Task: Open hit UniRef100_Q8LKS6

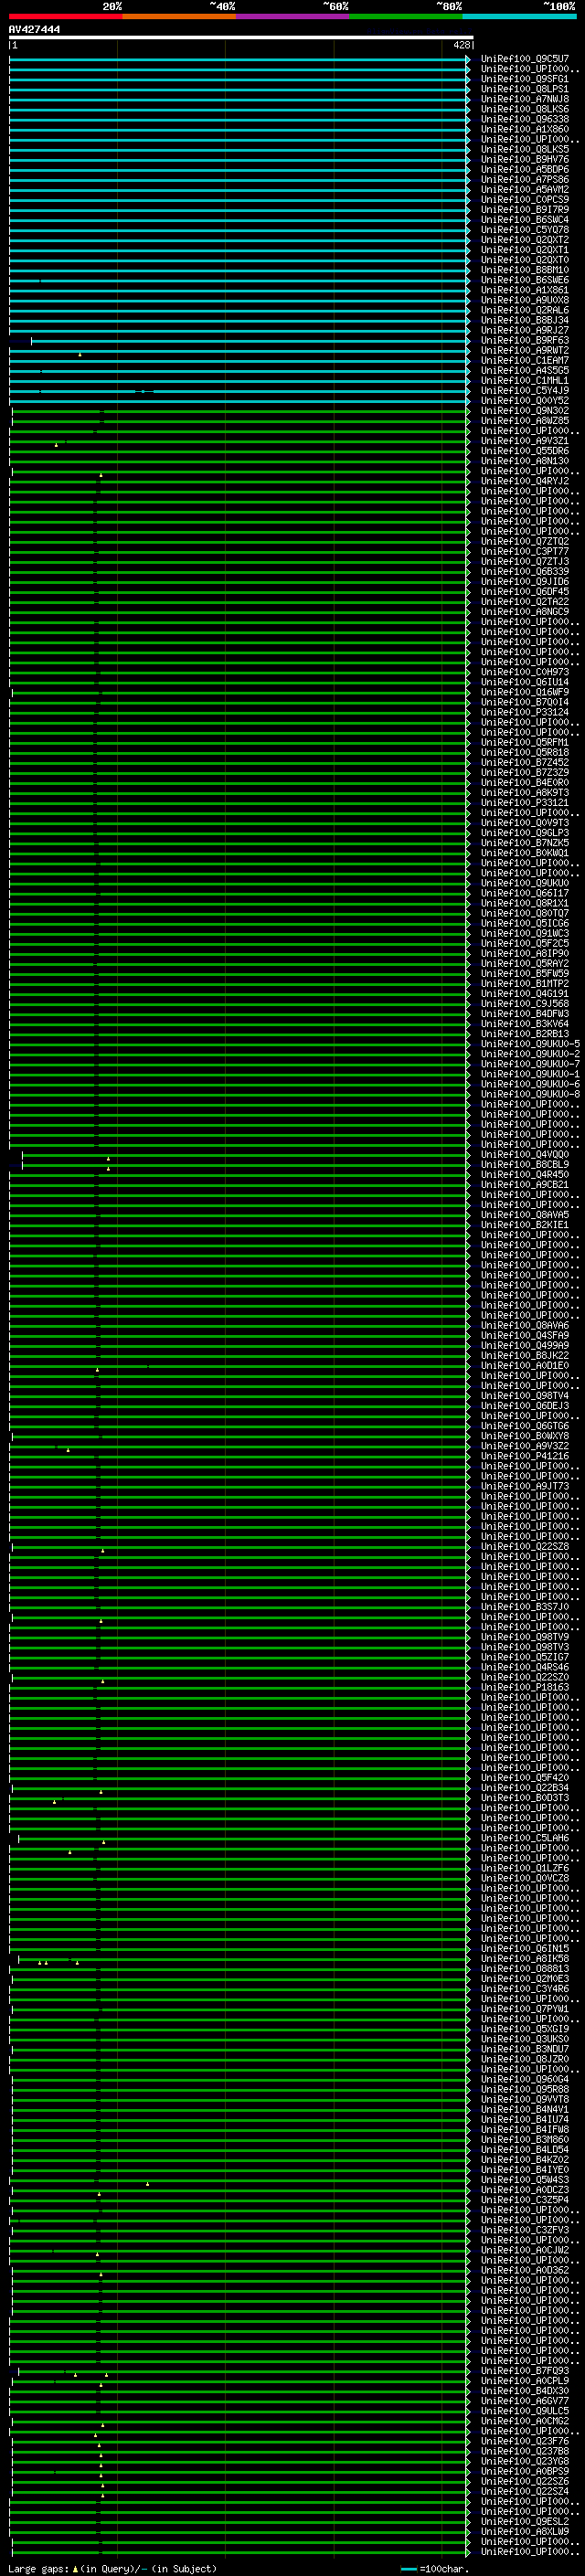Action: pyautogui.click(x=524, y=109)
